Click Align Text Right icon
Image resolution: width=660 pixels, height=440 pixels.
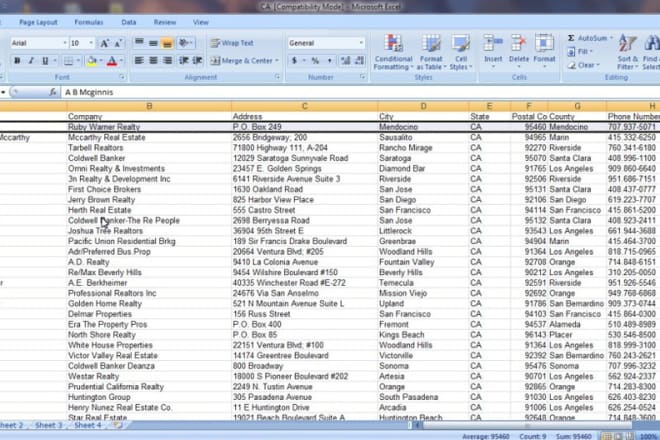(168, 61)
